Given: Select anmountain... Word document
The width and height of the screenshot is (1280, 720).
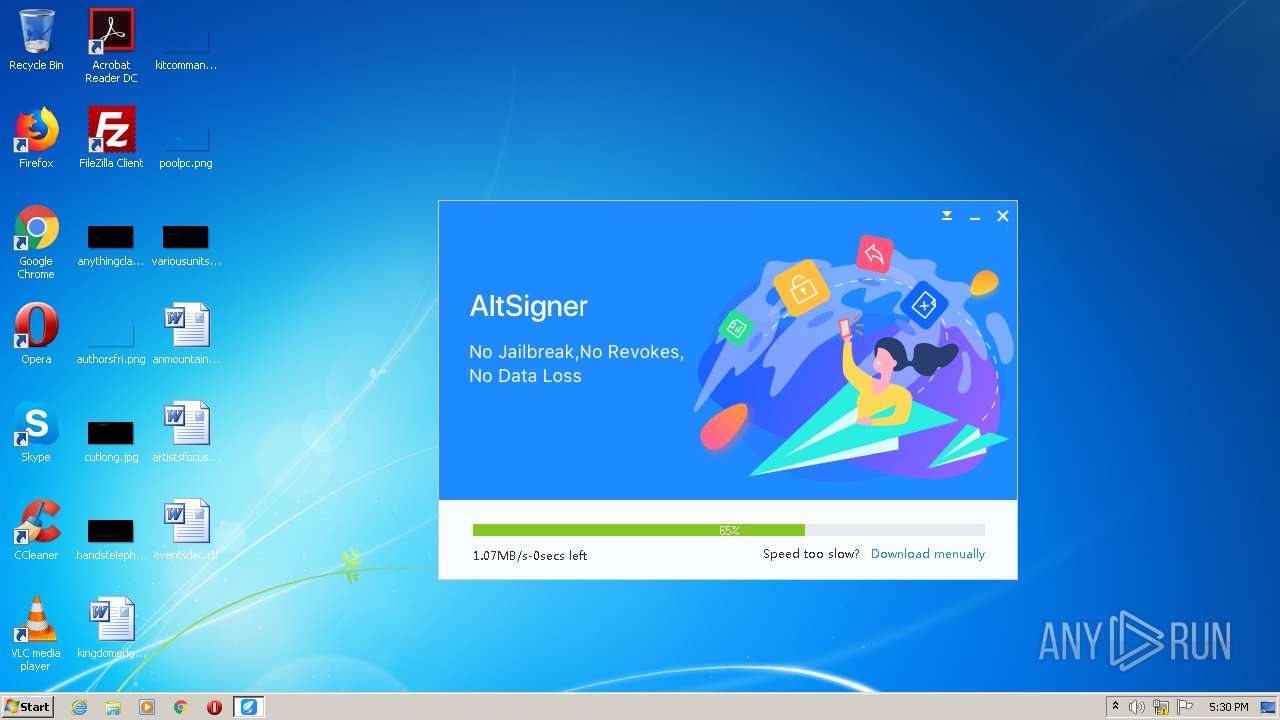Looking at the screenshot, I should (x=186, y=334).
